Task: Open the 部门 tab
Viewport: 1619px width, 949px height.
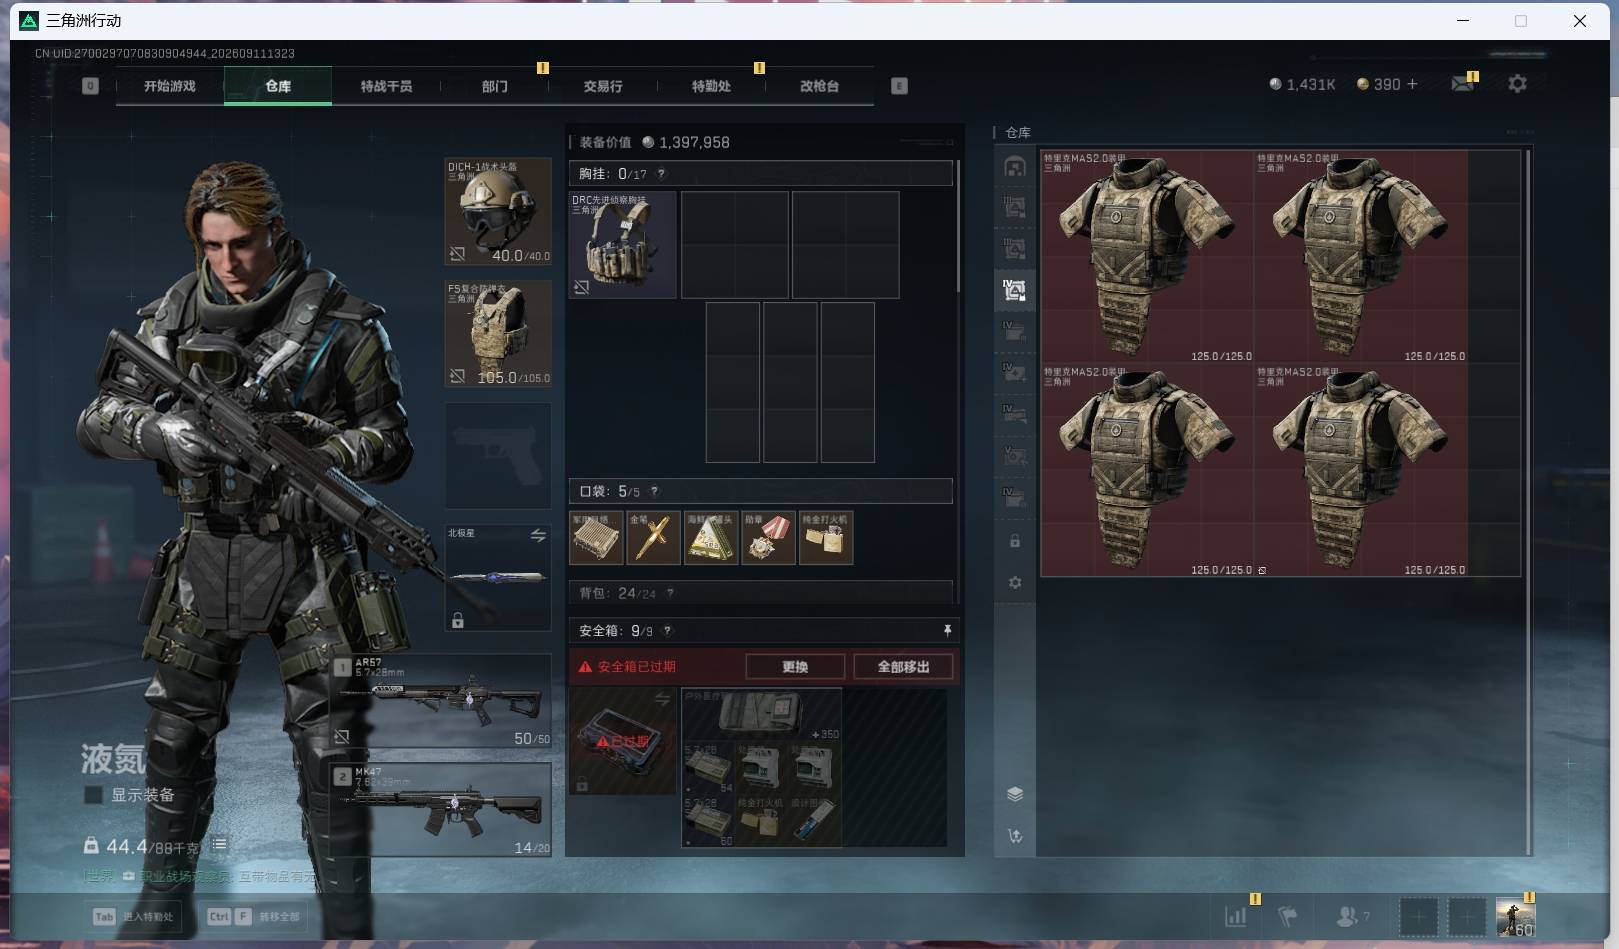Action: click(494, 86)
